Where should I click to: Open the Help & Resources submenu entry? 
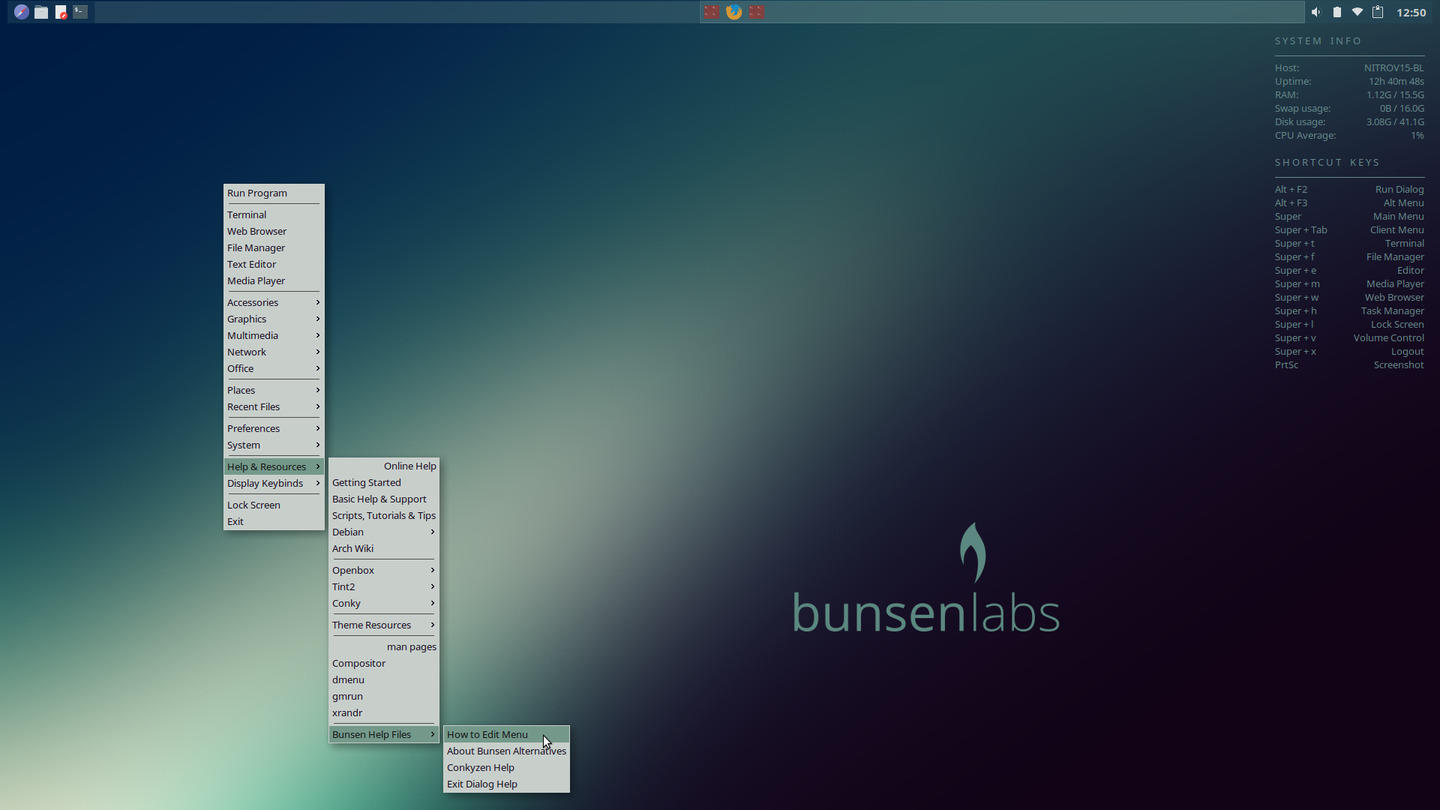[x=274, y=467]
